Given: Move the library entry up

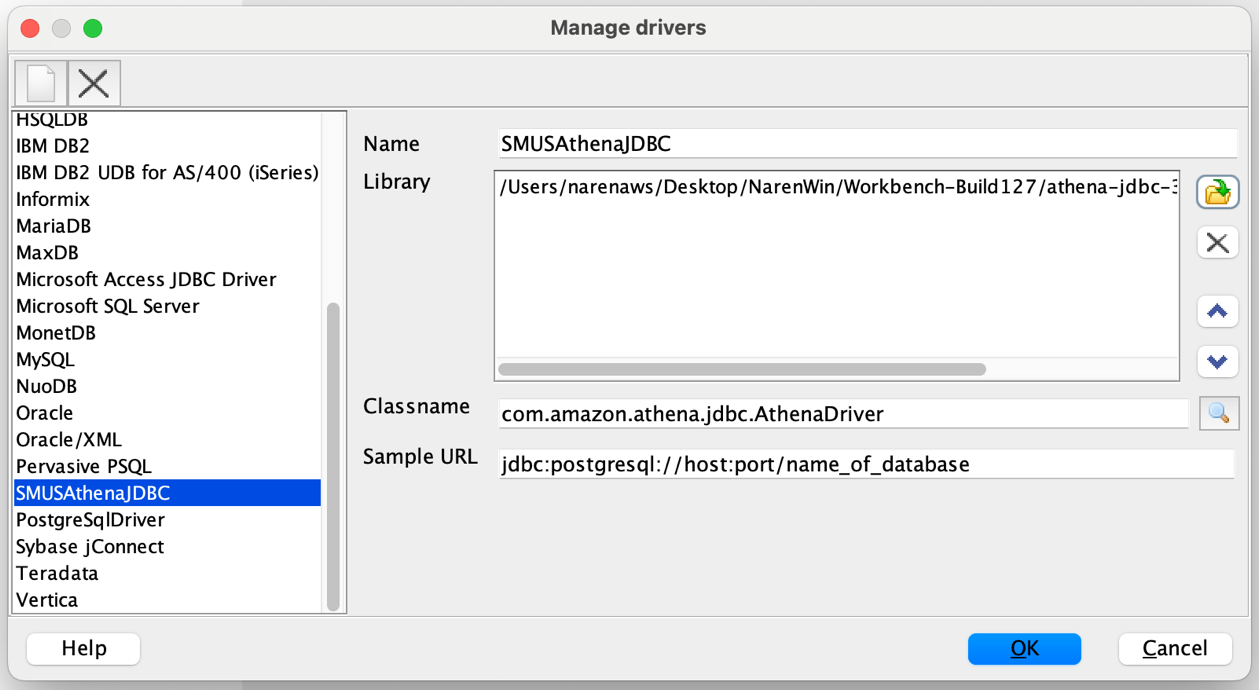Looking at the screenshot, I should tap(1217, 311).
